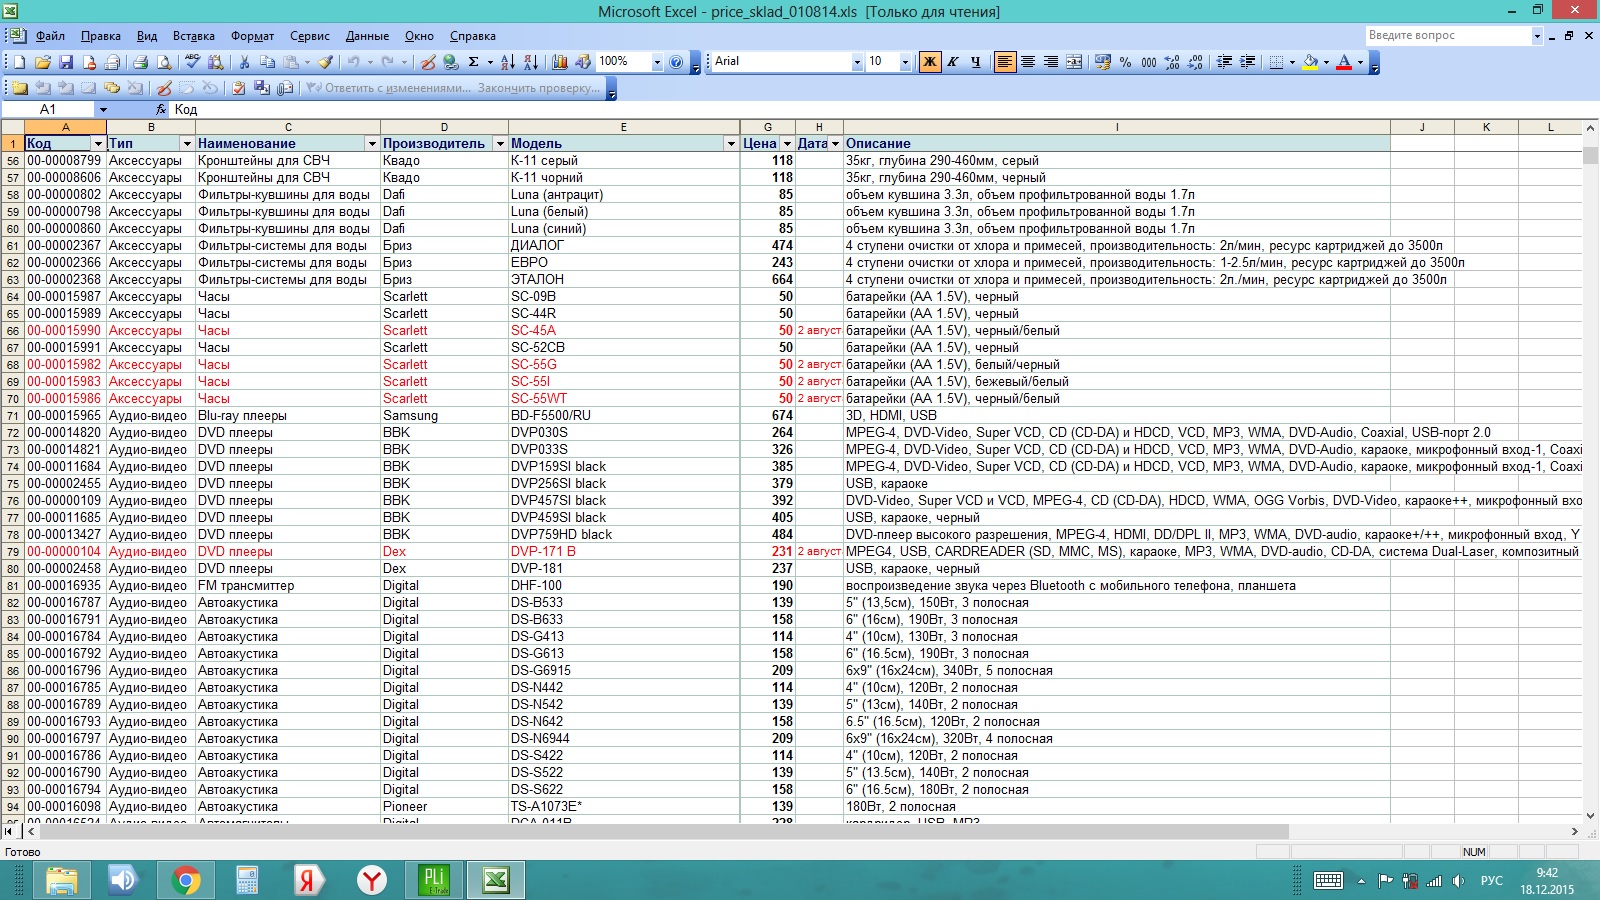Click the Select All corner button
The width and height of the screenshot is (1600, 900).
(x=13, y=127)
